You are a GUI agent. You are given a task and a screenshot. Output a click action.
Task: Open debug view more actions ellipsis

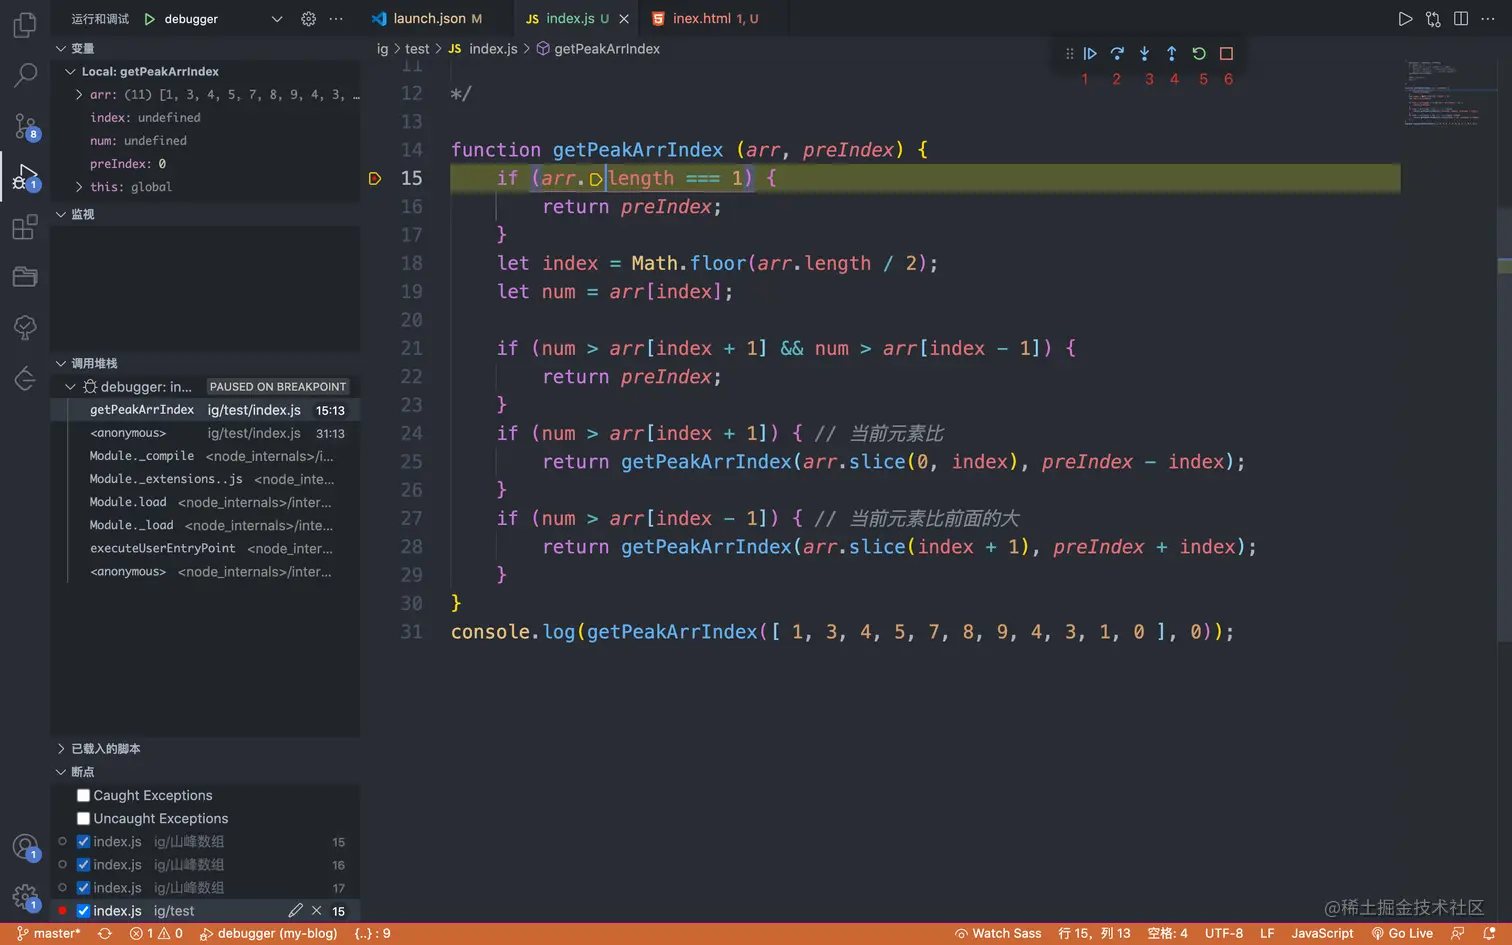pos(336,19)
